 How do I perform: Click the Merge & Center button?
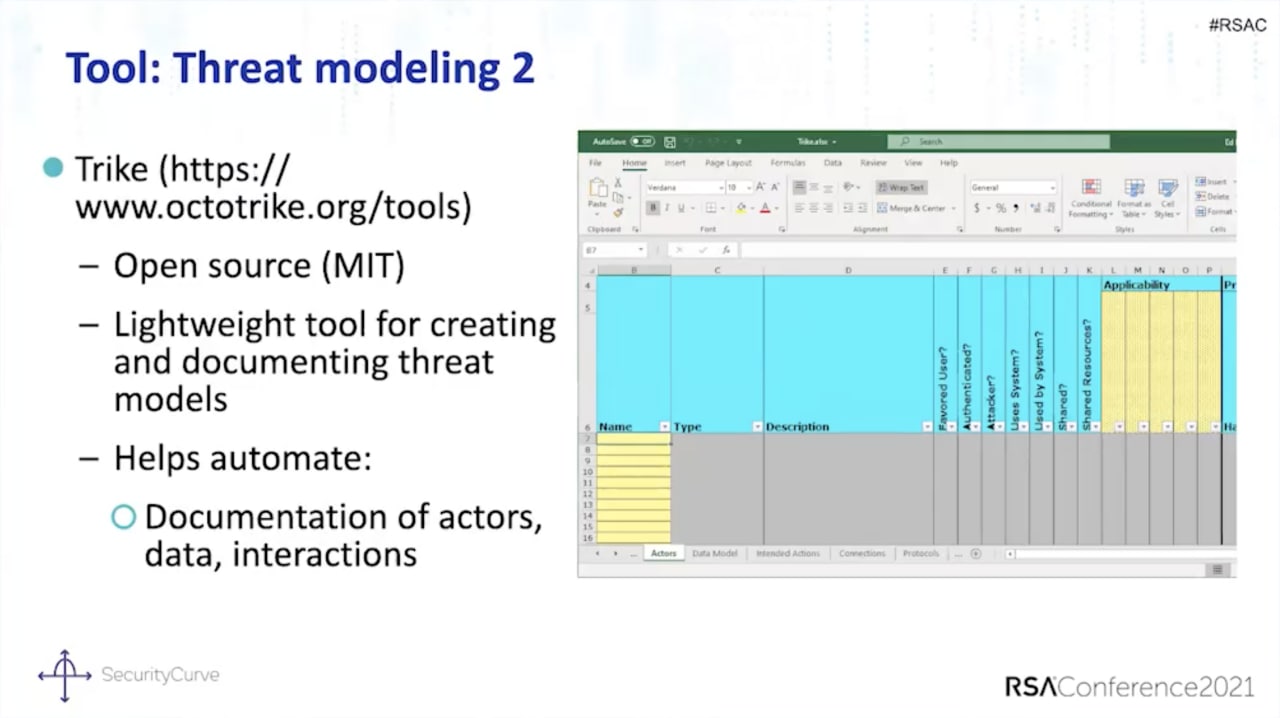tap(911, 208)
